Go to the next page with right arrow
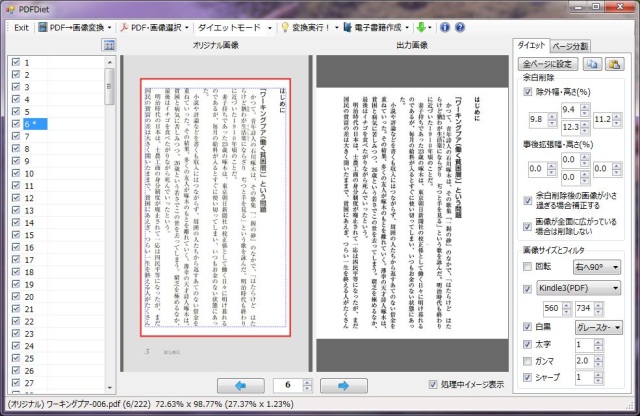Screen dimensions: 640x416 tap(341, 385)
